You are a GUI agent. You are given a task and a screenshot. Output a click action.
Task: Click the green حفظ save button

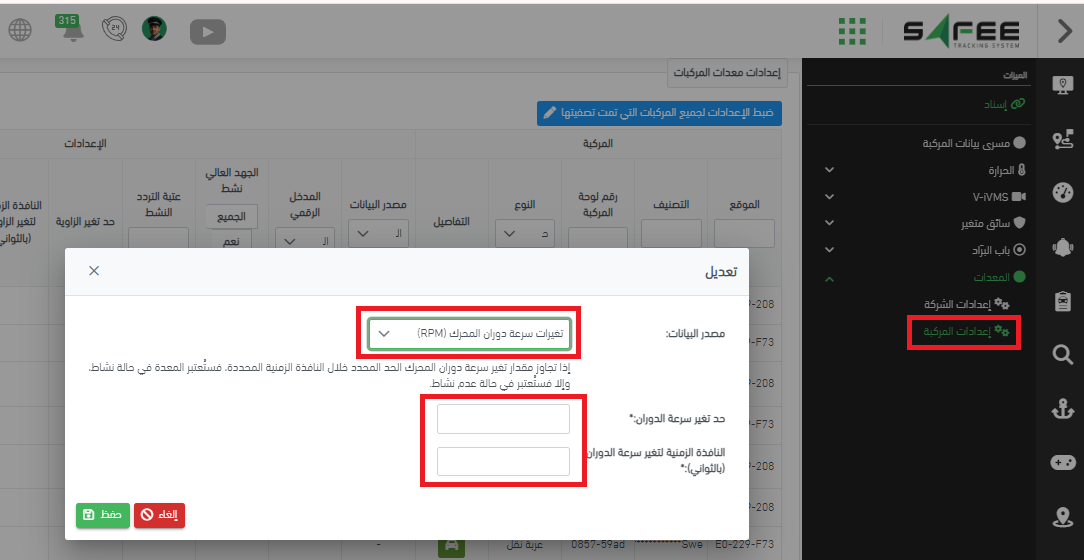pos(103,515)
